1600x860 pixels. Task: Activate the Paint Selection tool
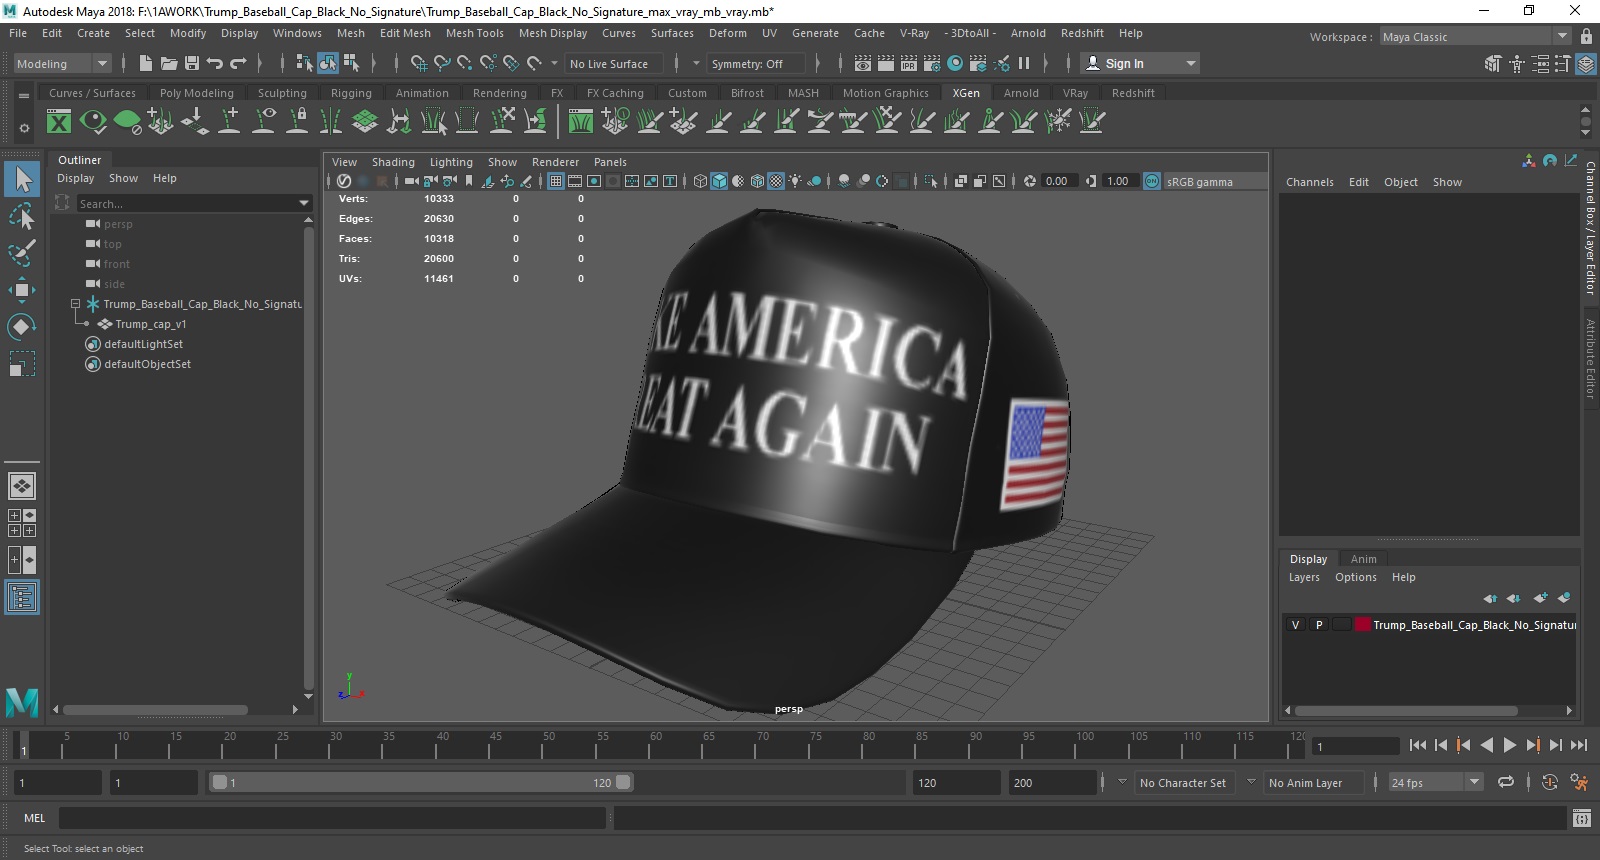pos(22,253)
